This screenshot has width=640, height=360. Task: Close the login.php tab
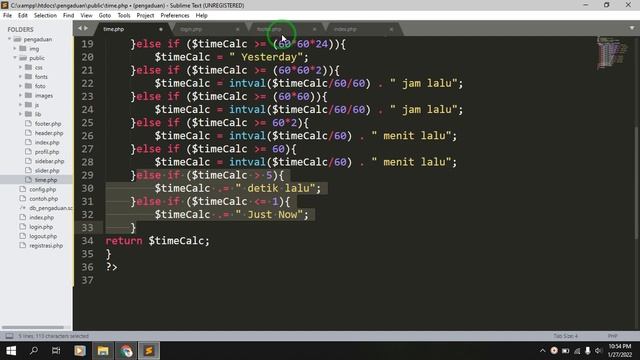point(237,29)
